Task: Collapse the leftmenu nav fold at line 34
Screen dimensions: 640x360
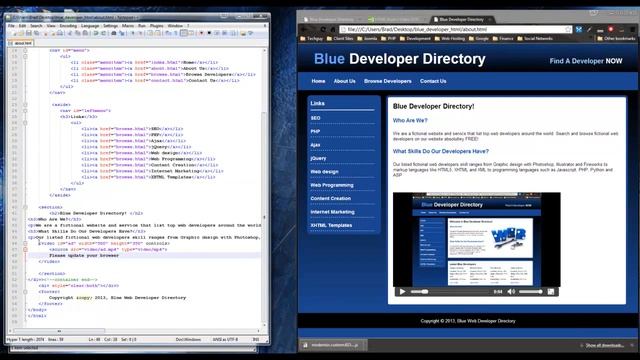Action: click(25, 111)
